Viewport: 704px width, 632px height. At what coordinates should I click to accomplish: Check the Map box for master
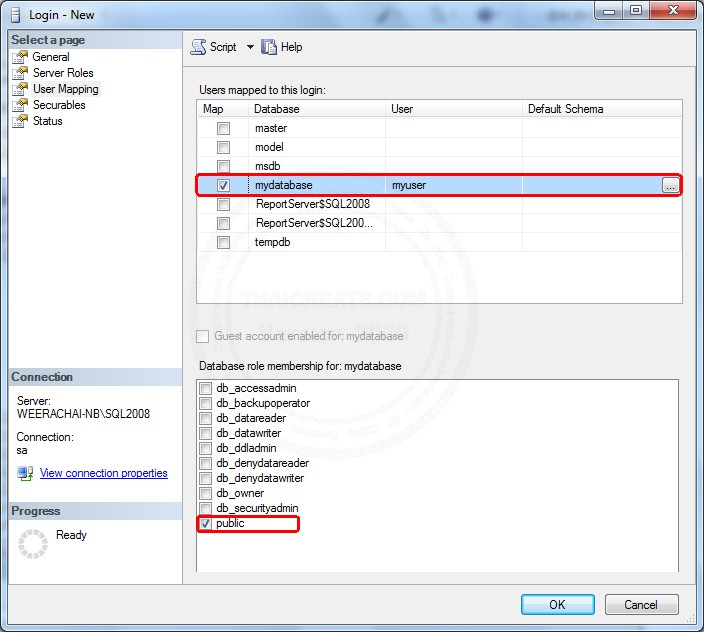223,128
